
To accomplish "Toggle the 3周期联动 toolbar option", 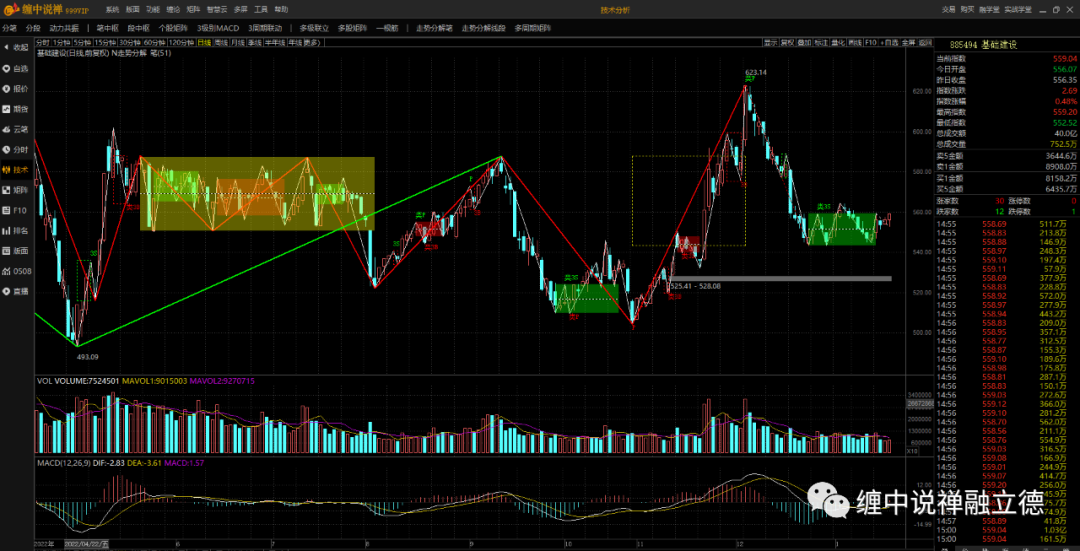I will point(265,28).
